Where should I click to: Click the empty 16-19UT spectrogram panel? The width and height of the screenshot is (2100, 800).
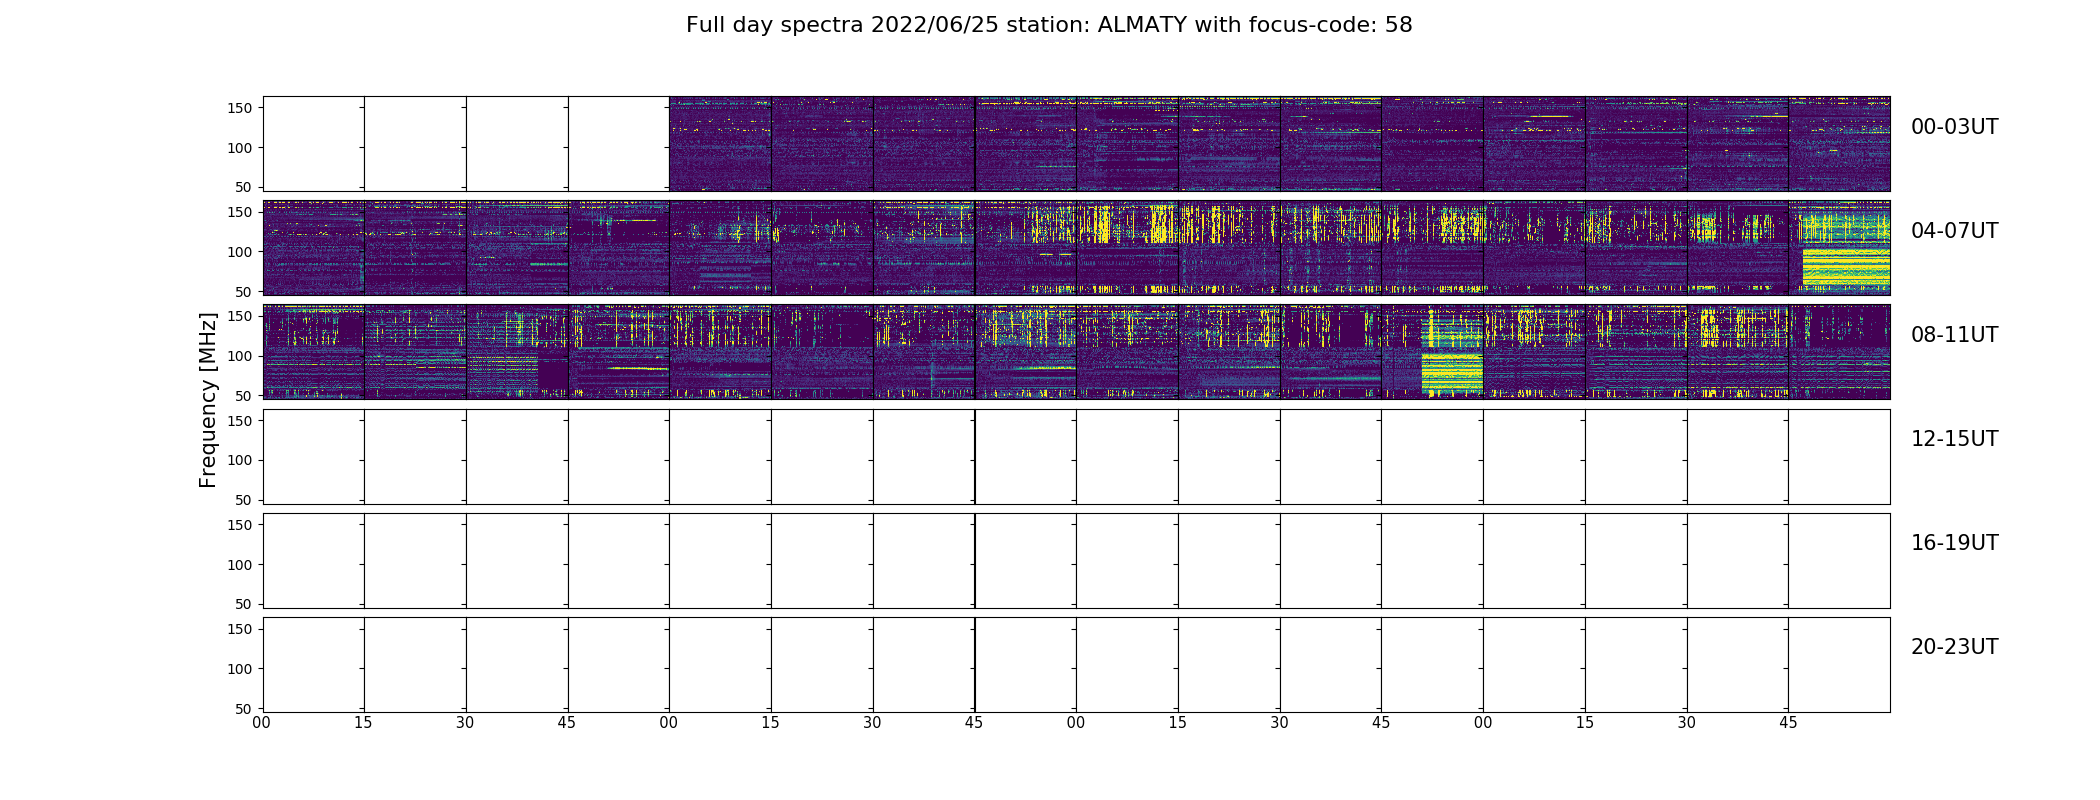click(1076, 560)
